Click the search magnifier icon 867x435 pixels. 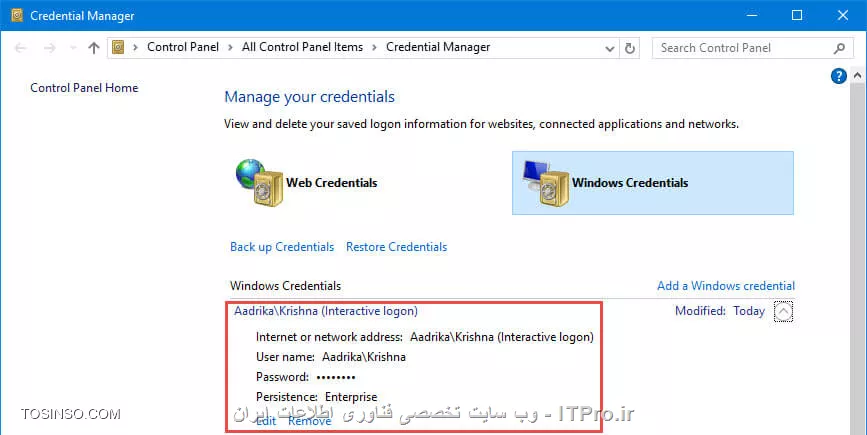point(839,48)
